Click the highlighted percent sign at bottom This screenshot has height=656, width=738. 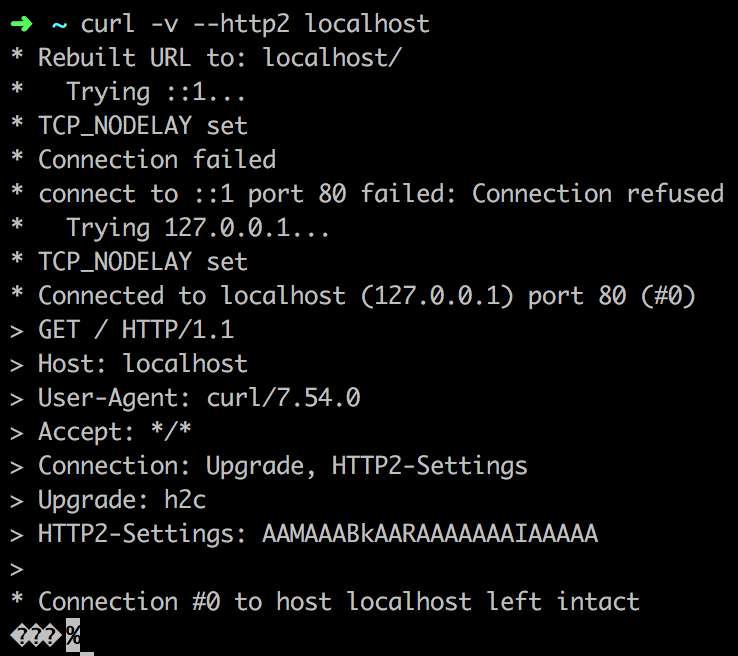click(73, 635)
